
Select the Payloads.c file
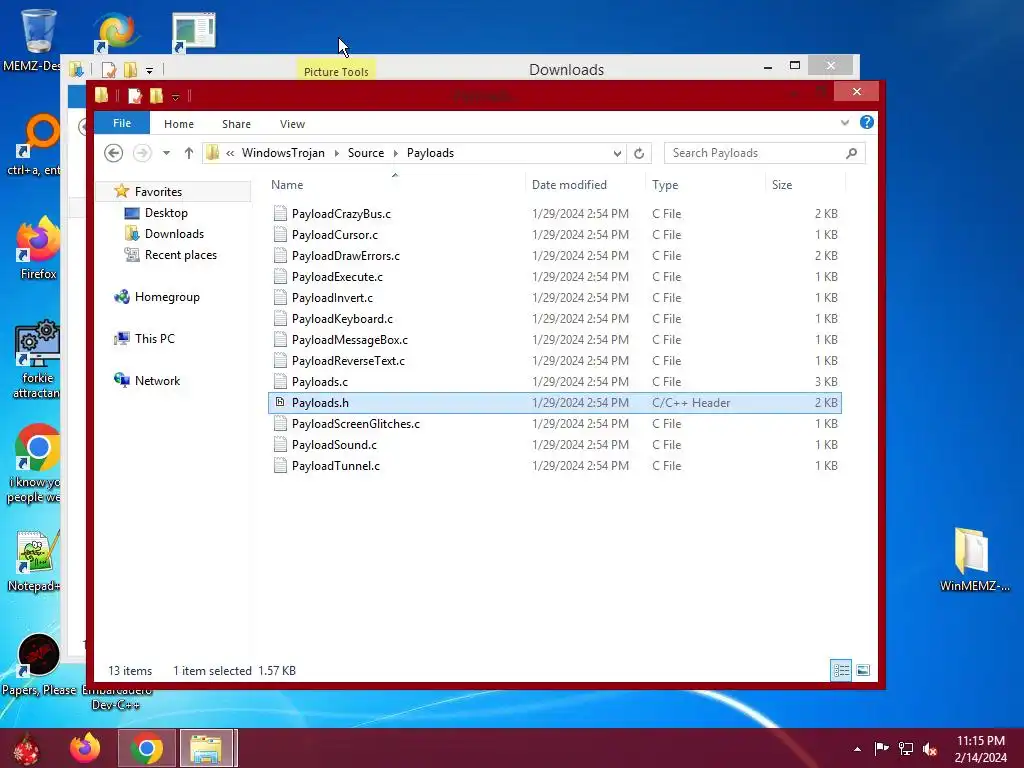pyautogui.click(x=319, y=381)
